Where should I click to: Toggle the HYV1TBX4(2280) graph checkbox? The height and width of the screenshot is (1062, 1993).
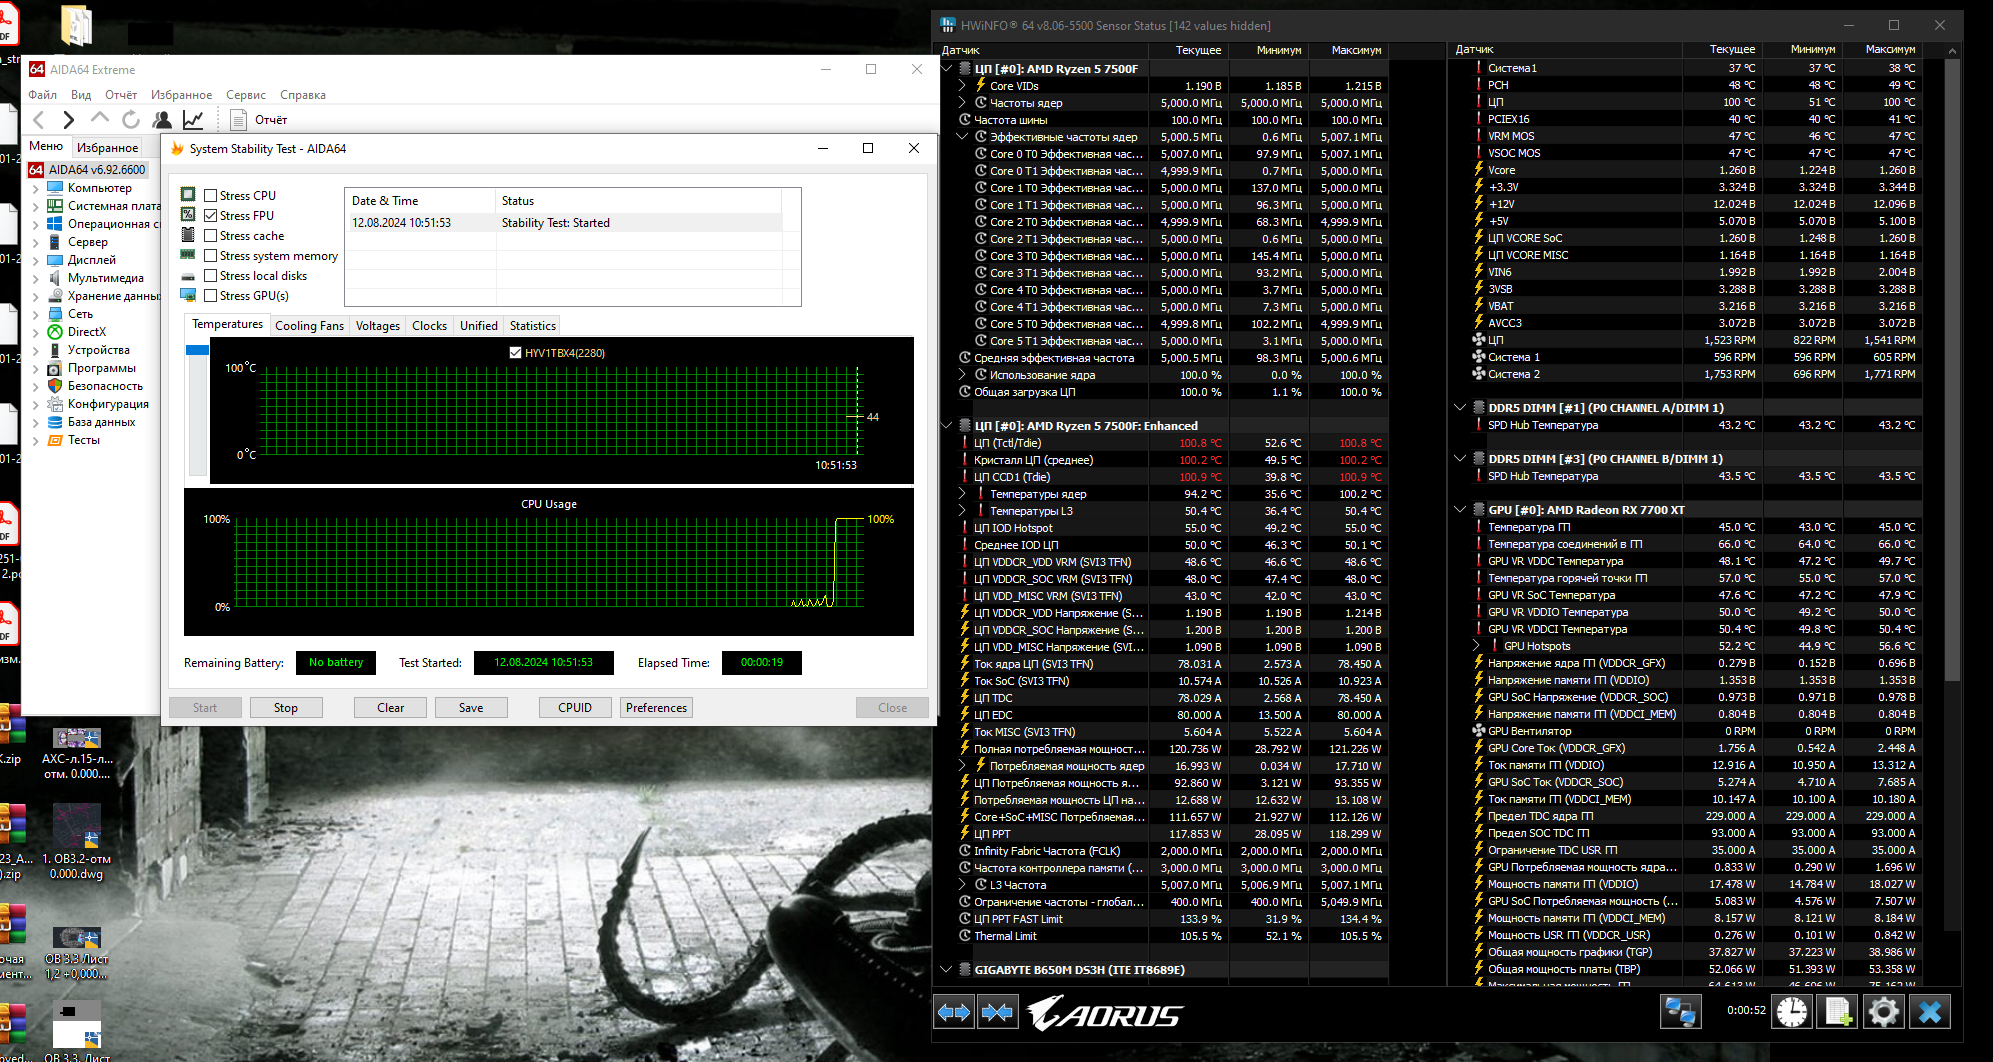[x=515, y=353]
